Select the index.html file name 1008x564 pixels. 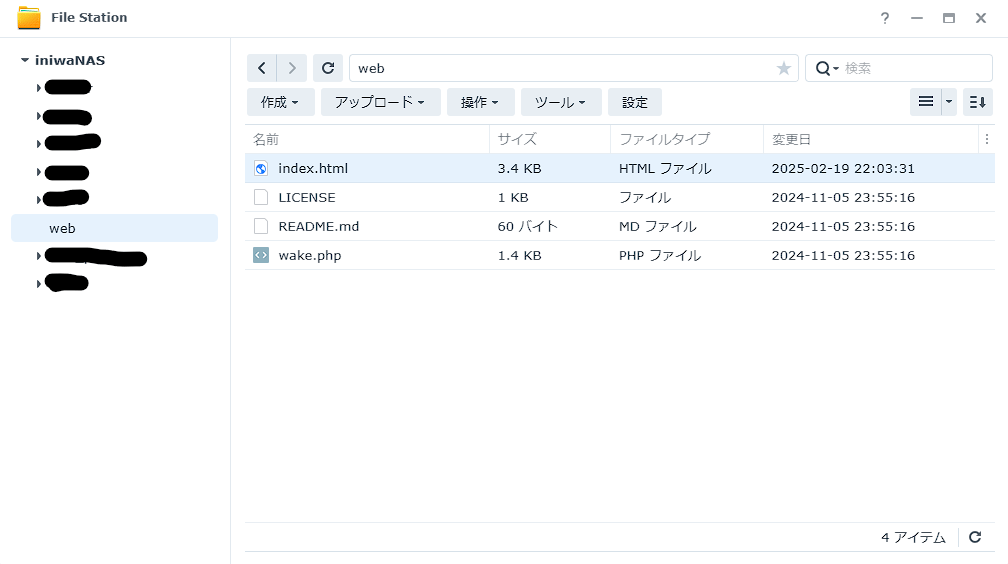tap(313, 168)
